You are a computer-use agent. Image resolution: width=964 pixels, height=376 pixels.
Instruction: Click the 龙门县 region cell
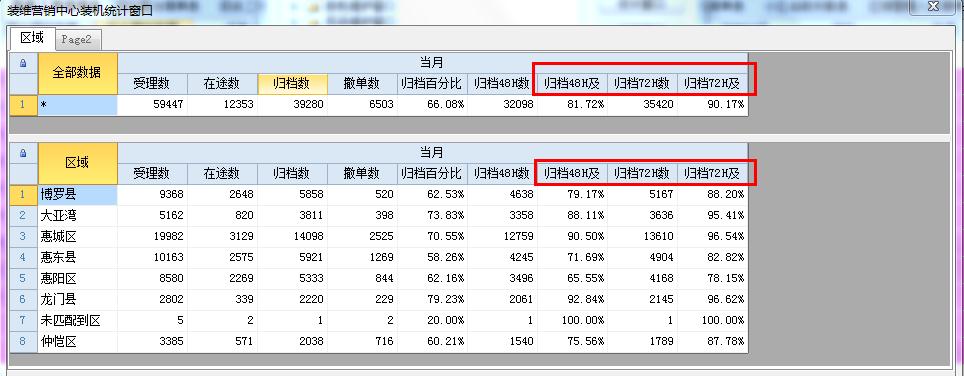click(x=77, y=299)
